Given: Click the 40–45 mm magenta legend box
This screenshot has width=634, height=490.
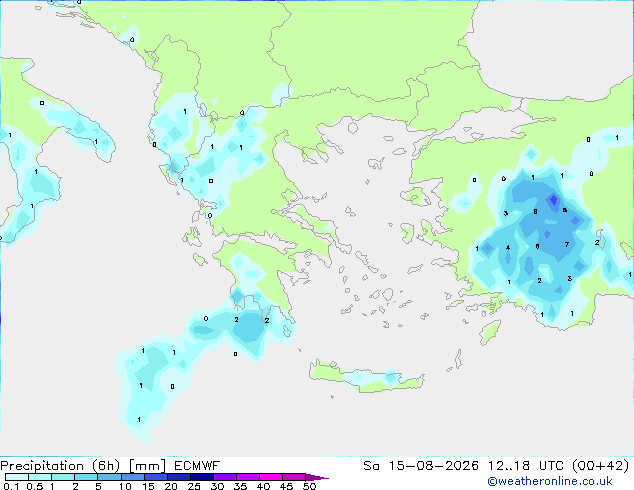Looking at the screenshot, I should tap(271, 477).
